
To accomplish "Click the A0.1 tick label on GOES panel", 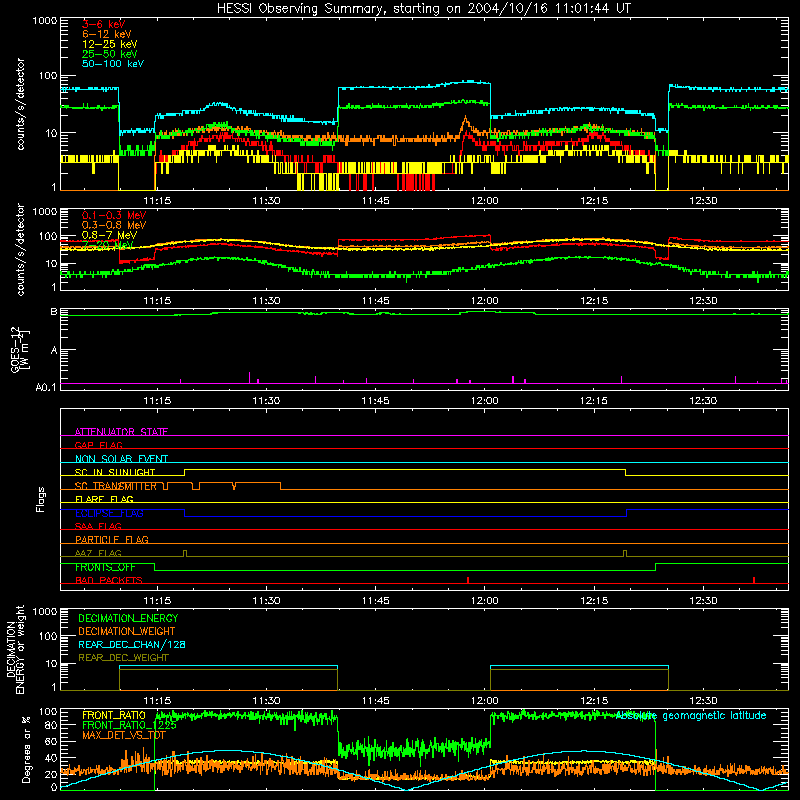I will (46, 388).
